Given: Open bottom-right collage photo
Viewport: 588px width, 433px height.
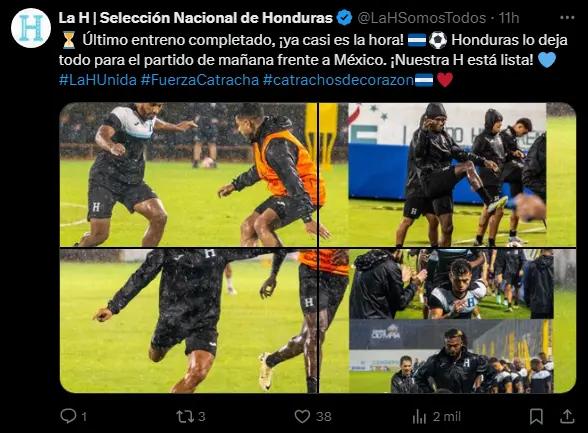Looking at the screenshot, I should pos(447,321).
